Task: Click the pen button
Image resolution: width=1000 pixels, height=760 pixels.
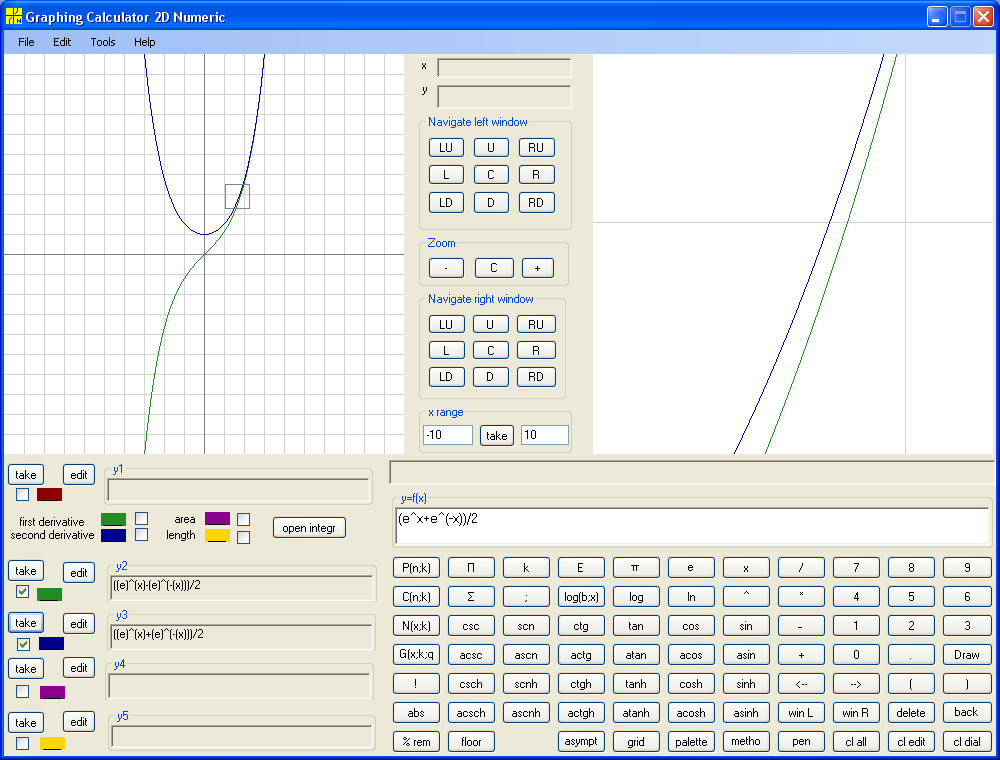Action: 801,742
